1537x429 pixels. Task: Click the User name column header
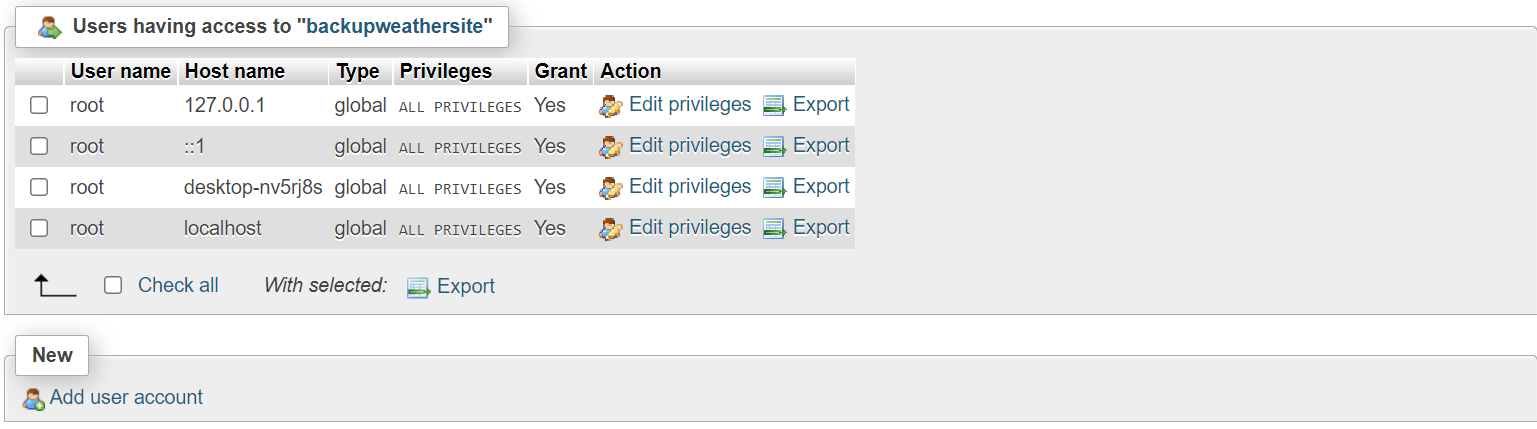click(x=120, y=71)
